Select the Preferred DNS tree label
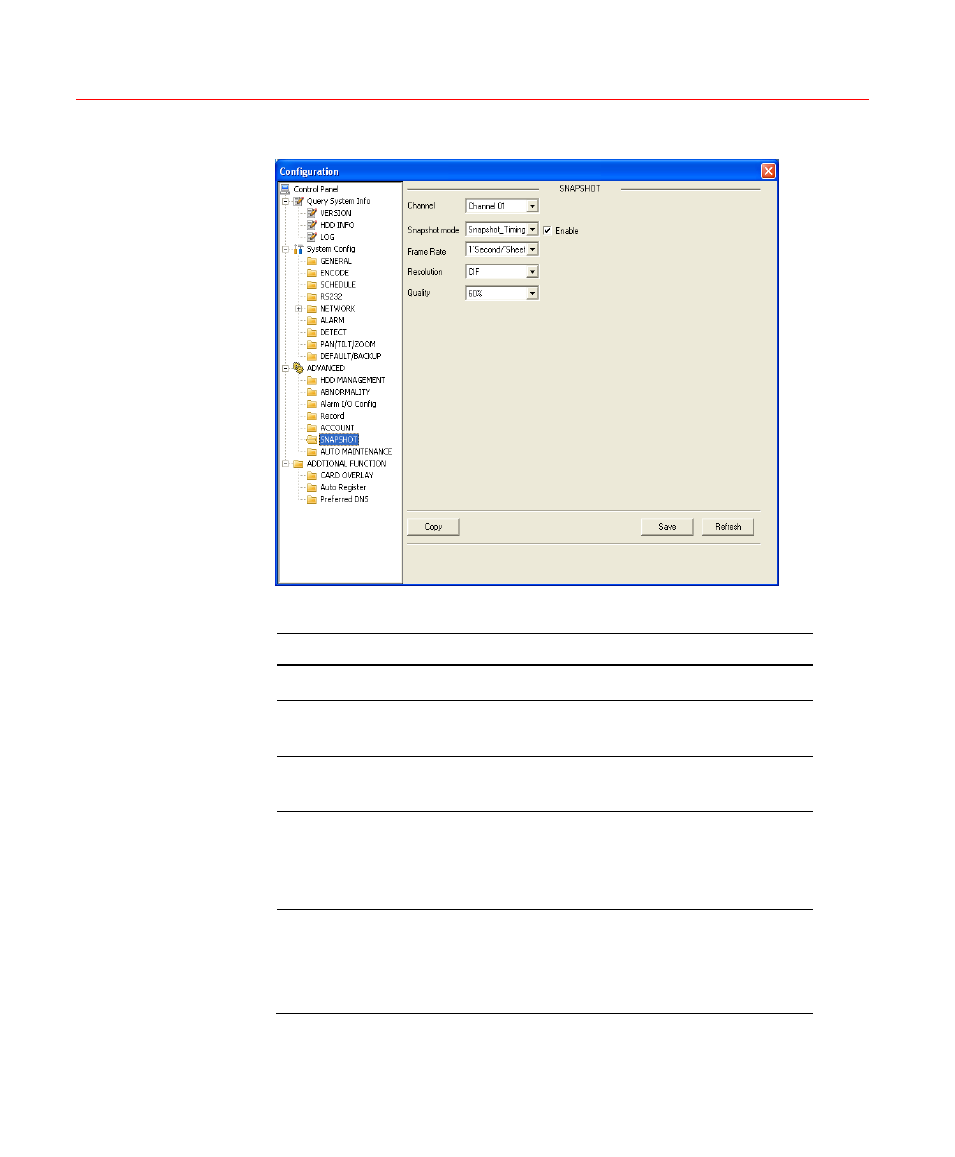Image resolution: width=955 pixels, height=1157 pixels. (344, 500)
